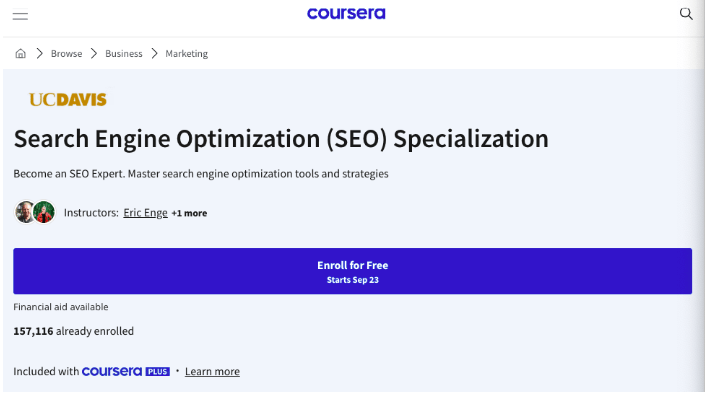
Task: Click the Enroll for Free button
Action: [353, 271]
